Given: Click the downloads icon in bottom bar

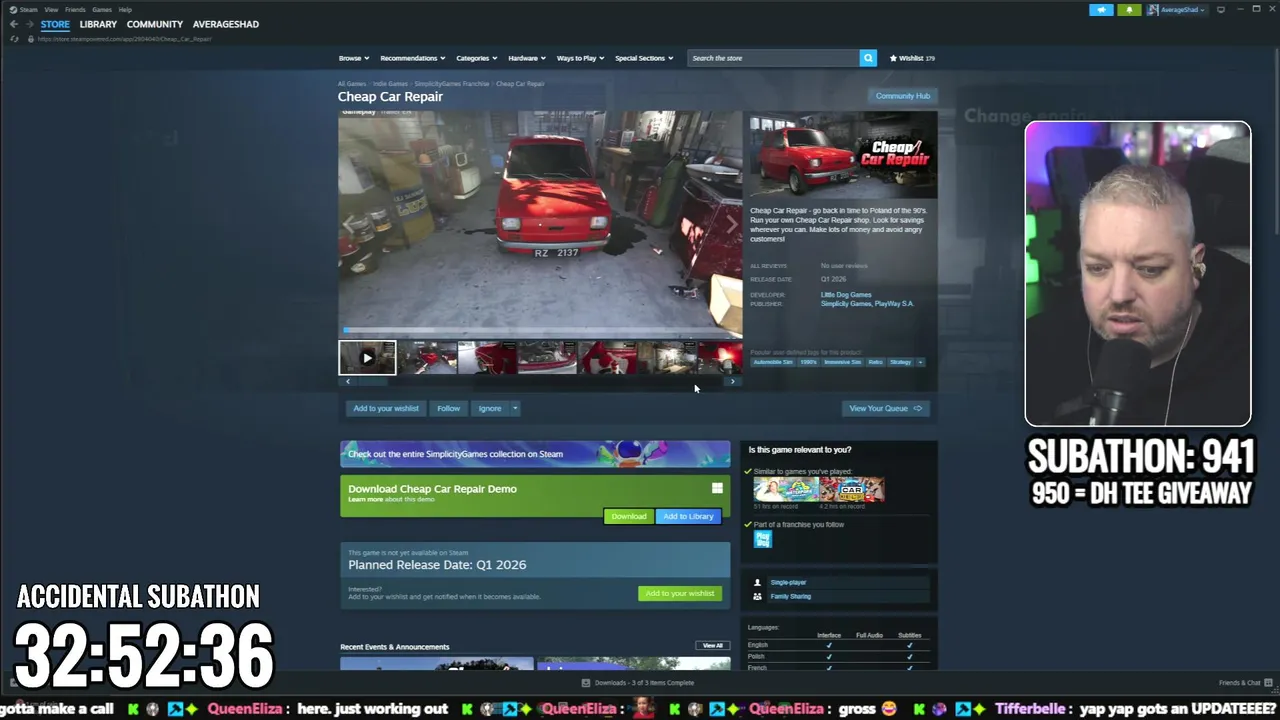Looking at the screenshot, I should [x=586, y=683].
